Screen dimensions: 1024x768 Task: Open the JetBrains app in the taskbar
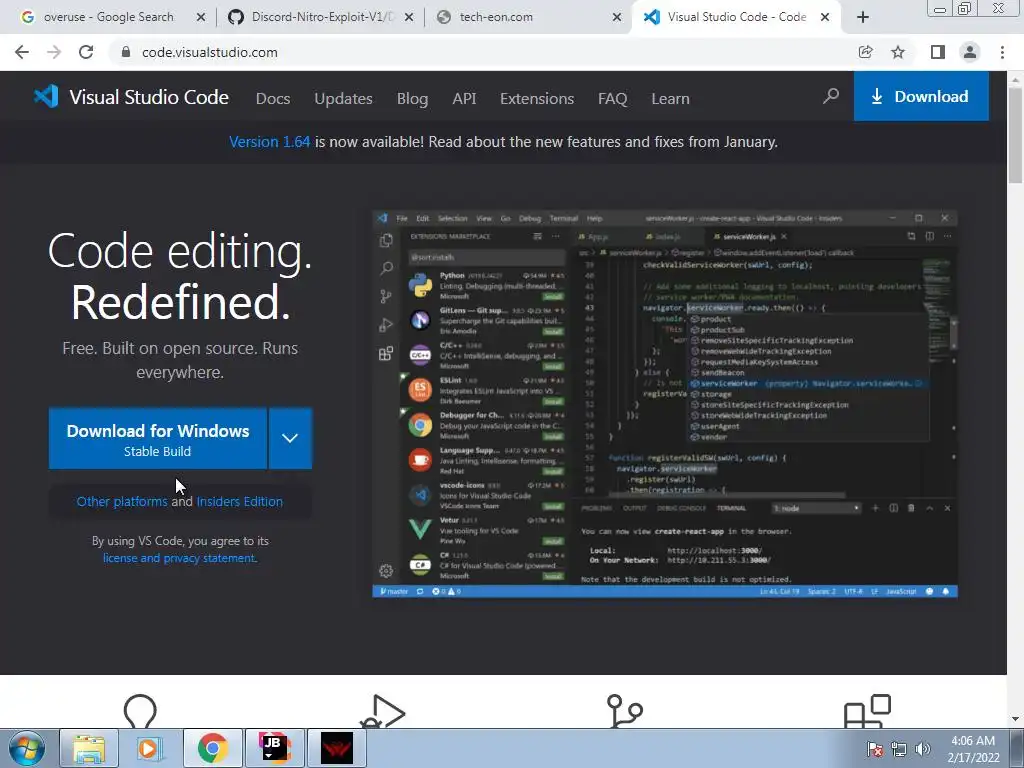[x=274, y=748]
